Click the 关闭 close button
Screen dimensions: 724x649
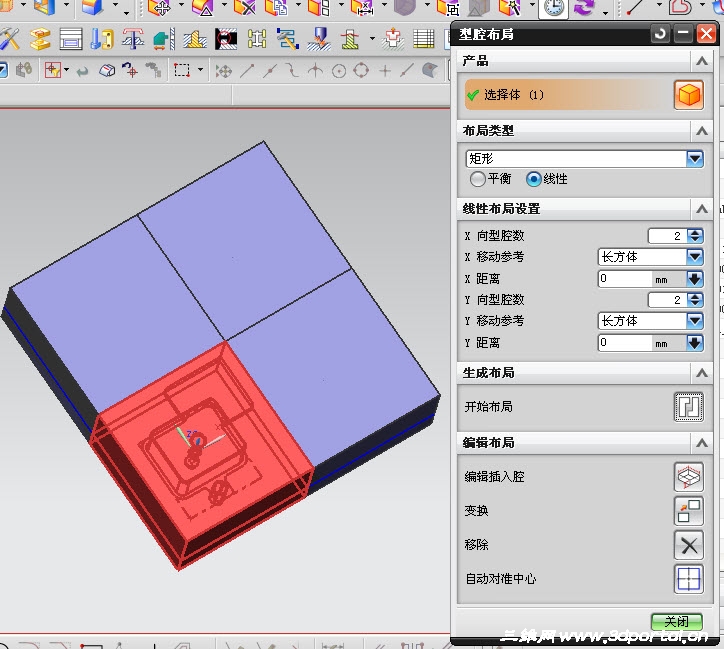coord(676,622)
